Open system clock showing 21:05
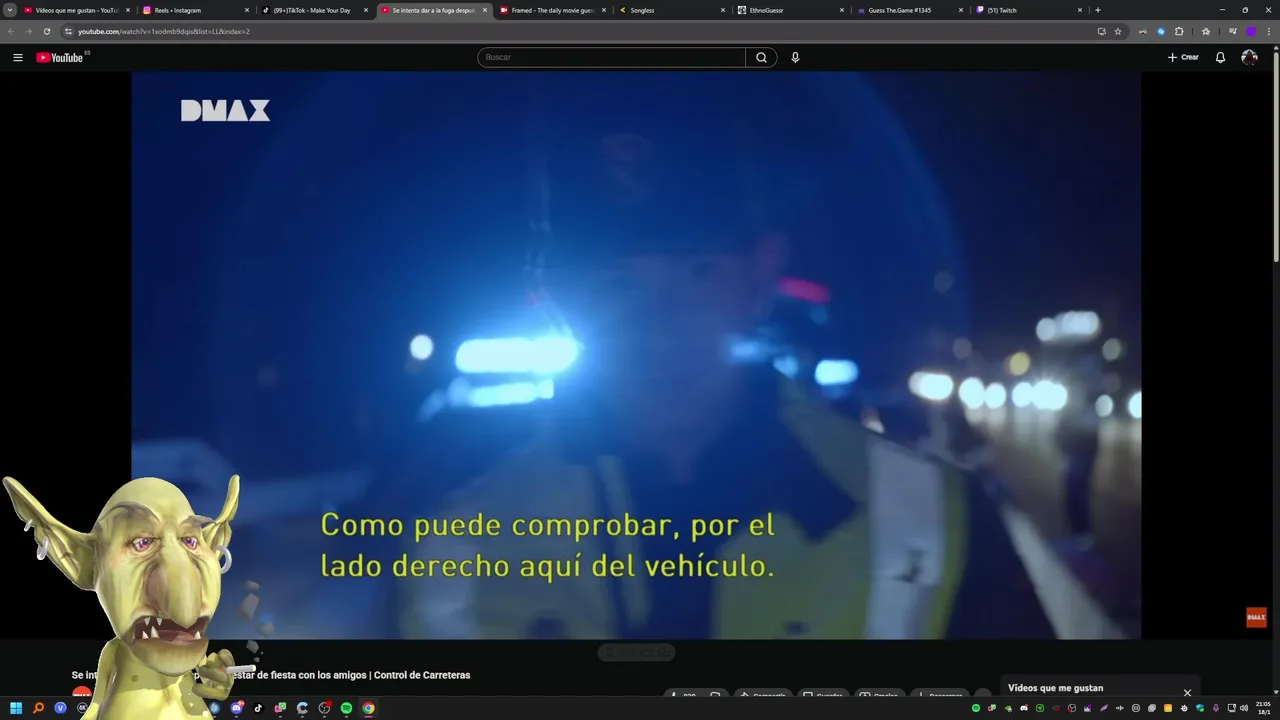 (1263, 708)
